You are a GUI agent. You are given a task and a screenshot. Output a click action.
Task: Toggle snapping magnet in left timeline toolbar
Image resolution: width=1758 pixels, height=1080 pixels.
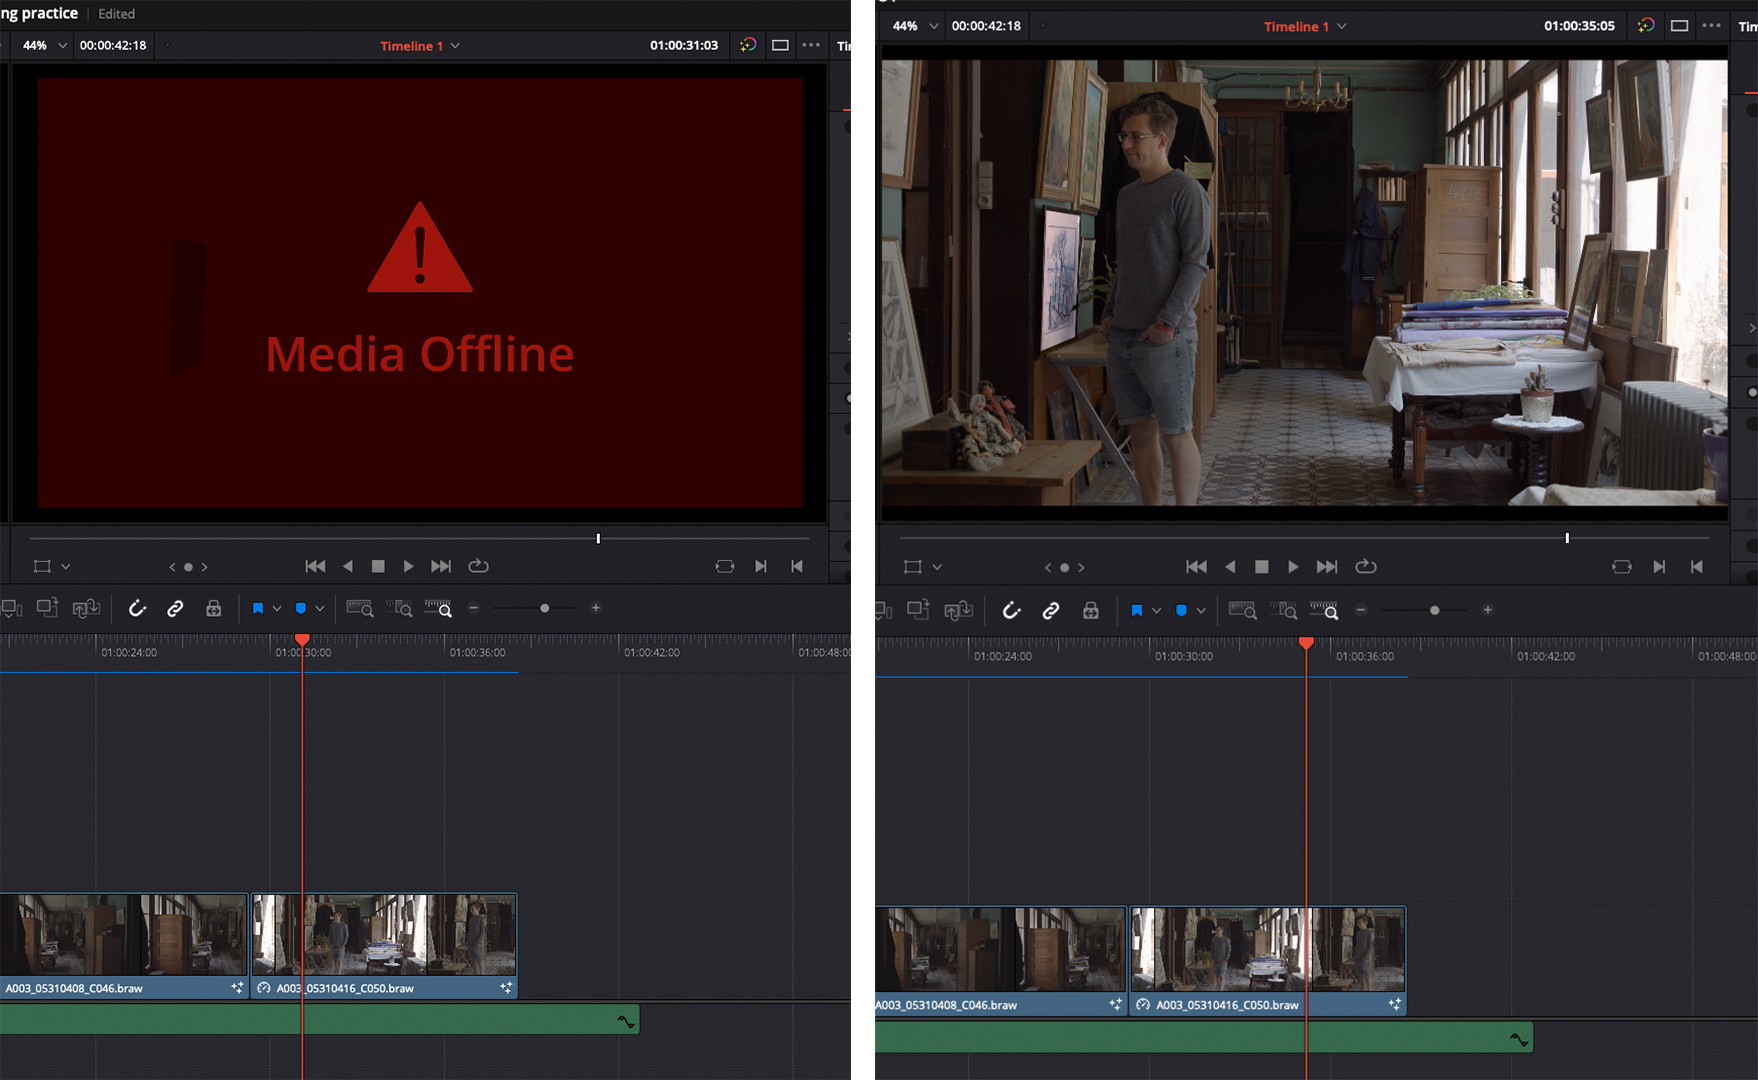click(x=137, y=608)
